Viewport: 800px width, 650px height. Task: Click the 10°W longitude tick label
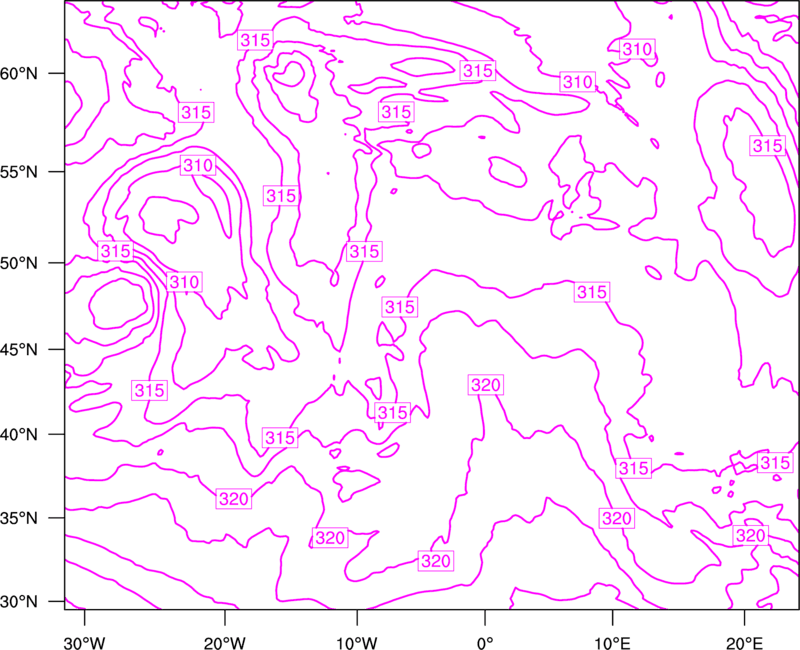[x=355, y=642]
